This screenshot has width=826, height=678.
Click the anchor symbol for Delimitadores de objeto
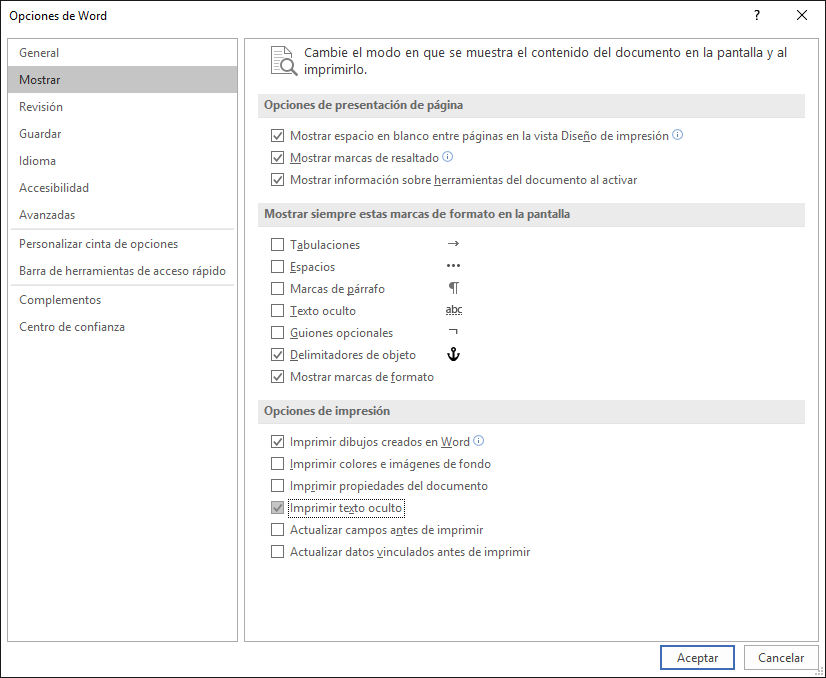pyautogui.click(x=453, y=355)
